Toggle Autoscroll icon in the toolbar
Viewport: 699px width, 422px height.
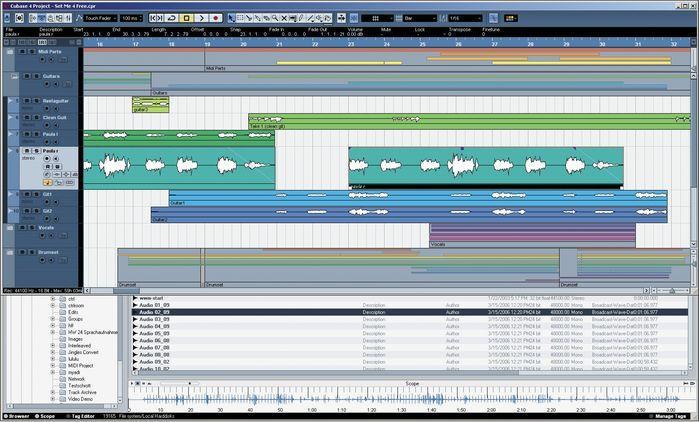pyautogui.click(x=341, y=18)
